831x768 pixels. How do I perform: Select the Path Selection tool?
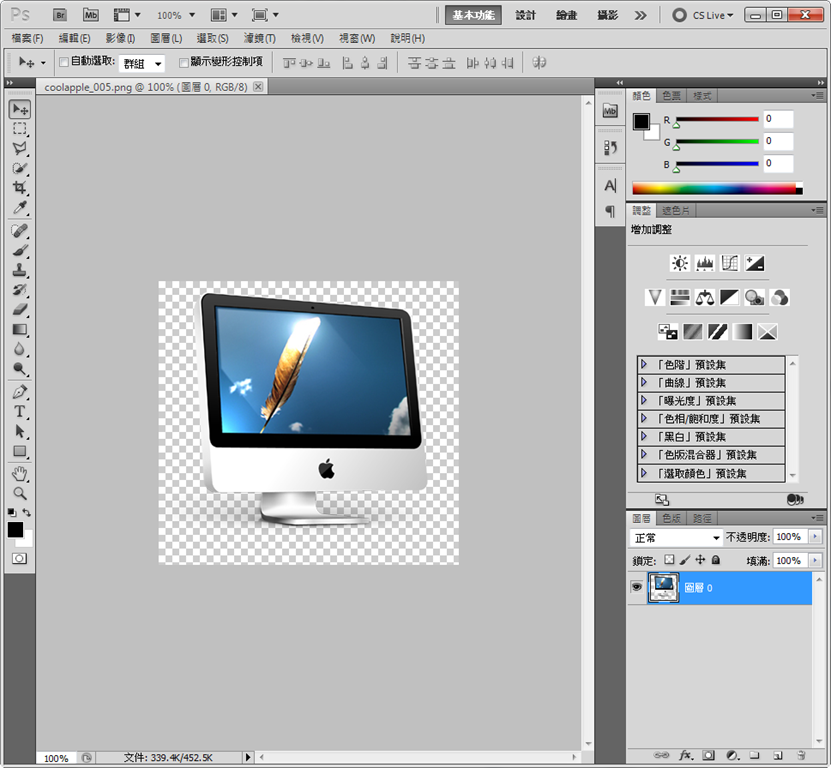[x=20, y=431]
